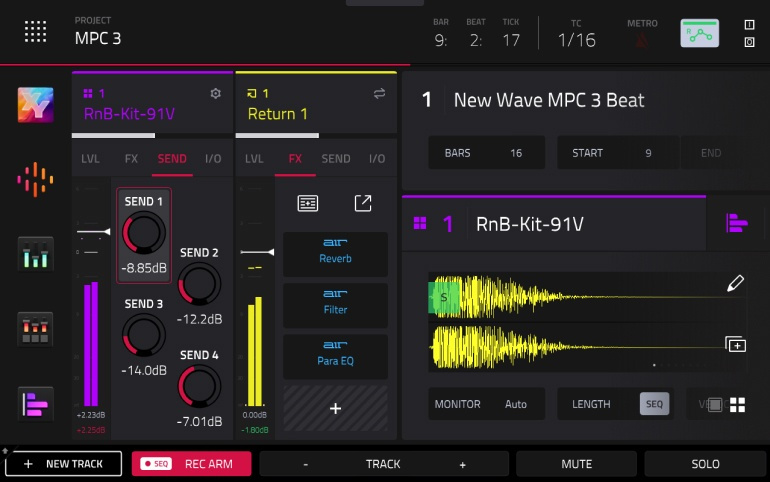Click the green S start marker on waveform

pos(444,297)
